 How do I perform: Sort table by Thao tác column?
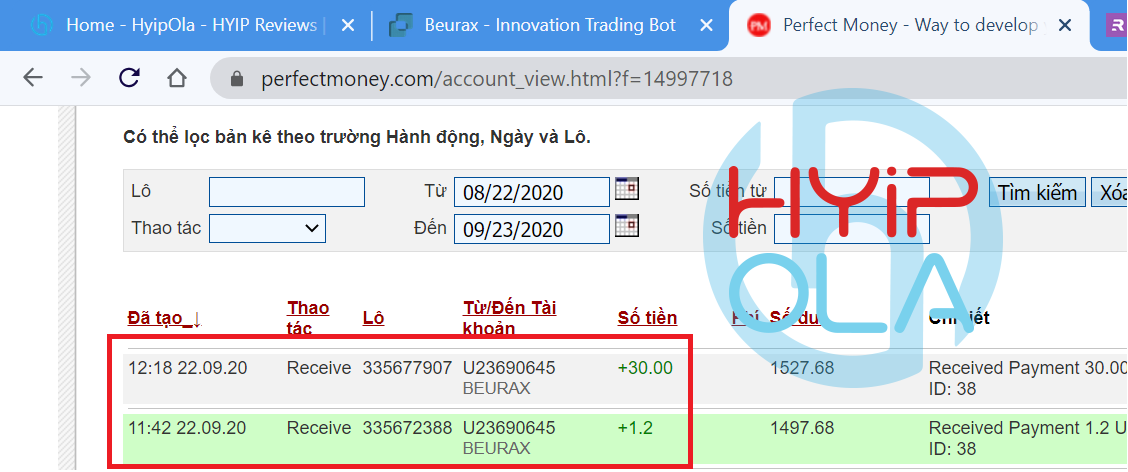point(309,318)
